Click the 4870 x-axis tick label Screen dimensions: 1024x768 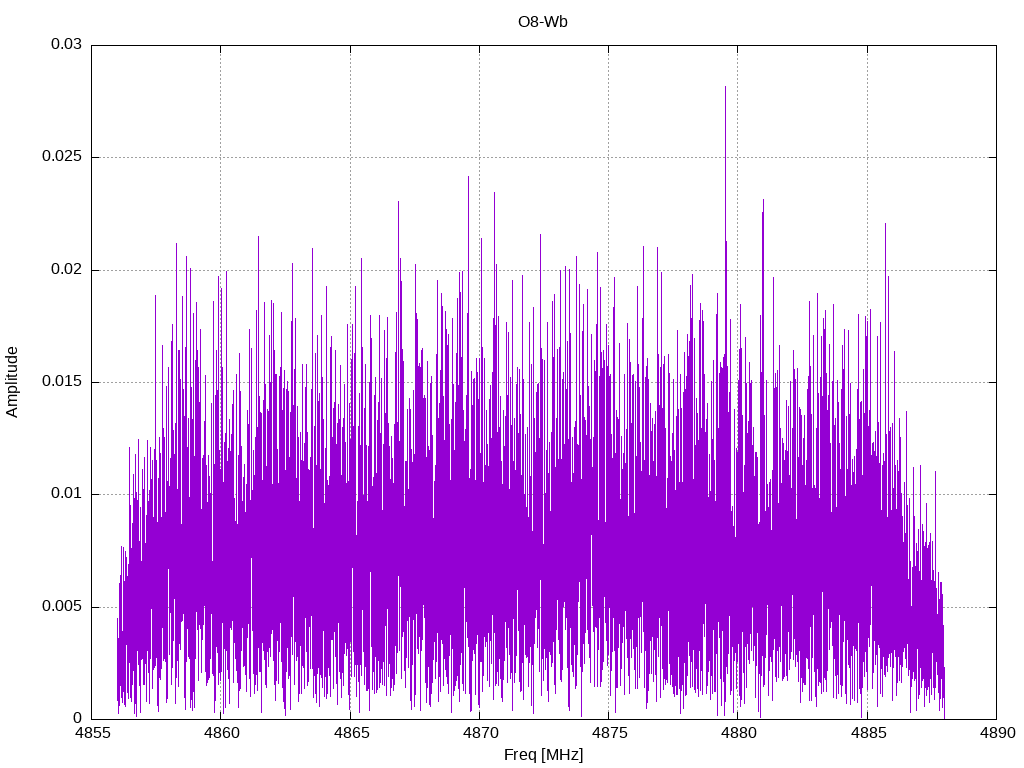click(x=479, y=733)
